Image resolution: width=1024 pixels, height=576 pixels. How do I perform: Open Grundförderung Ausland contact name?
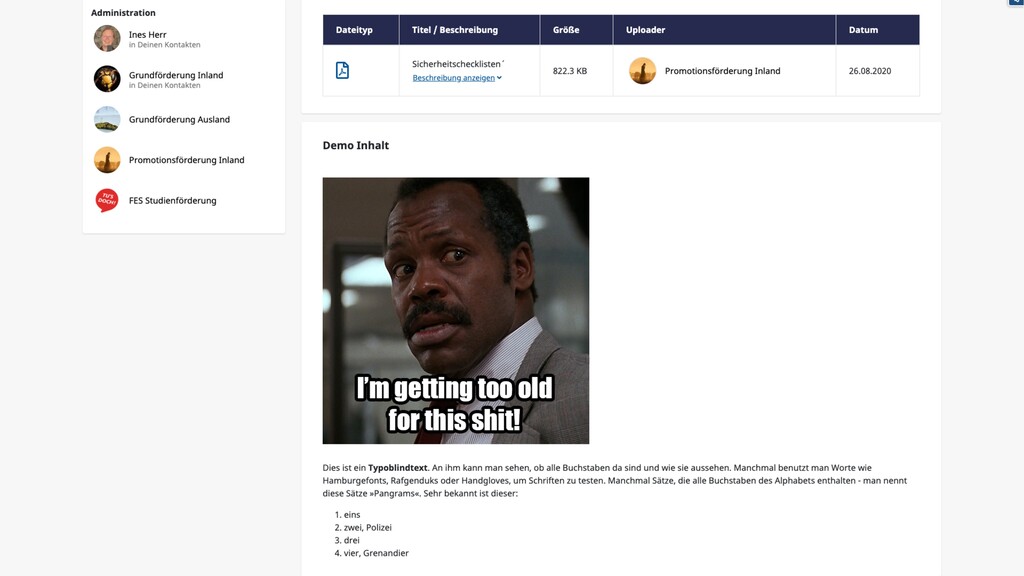coord(180,120)
